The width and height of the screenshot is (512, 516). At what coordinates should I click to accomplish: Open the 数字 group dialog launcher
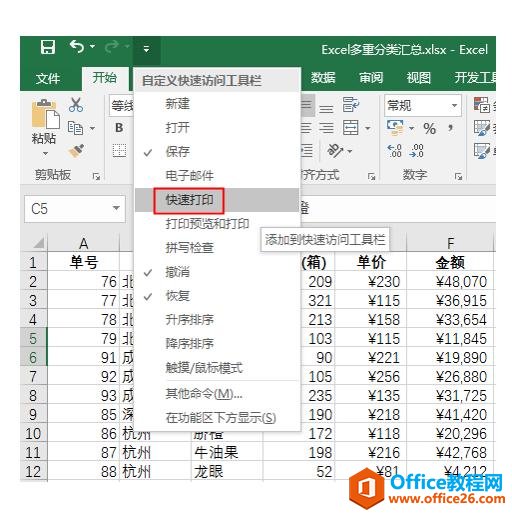coord(459,177)
